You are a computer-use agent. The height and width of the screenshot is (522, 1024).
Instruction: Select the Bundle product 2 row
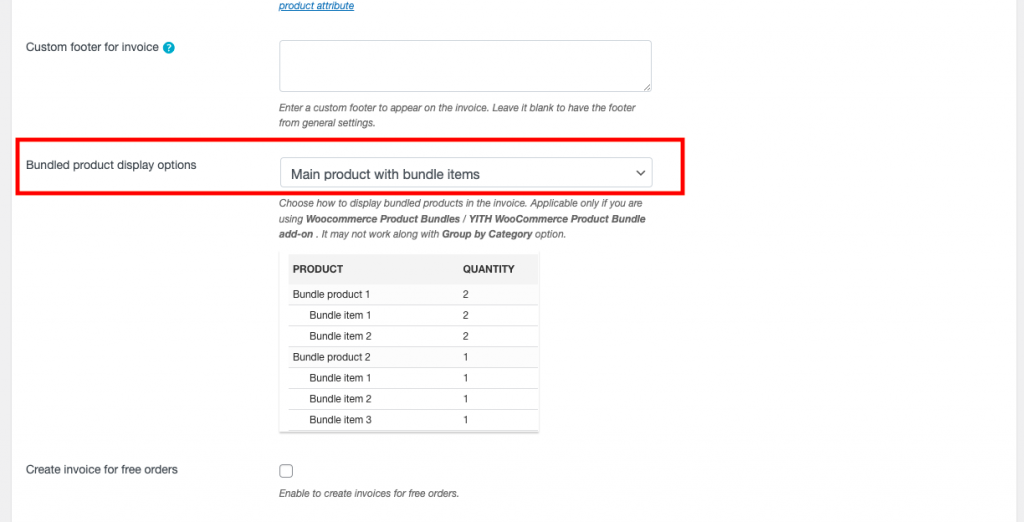point(413,357)
